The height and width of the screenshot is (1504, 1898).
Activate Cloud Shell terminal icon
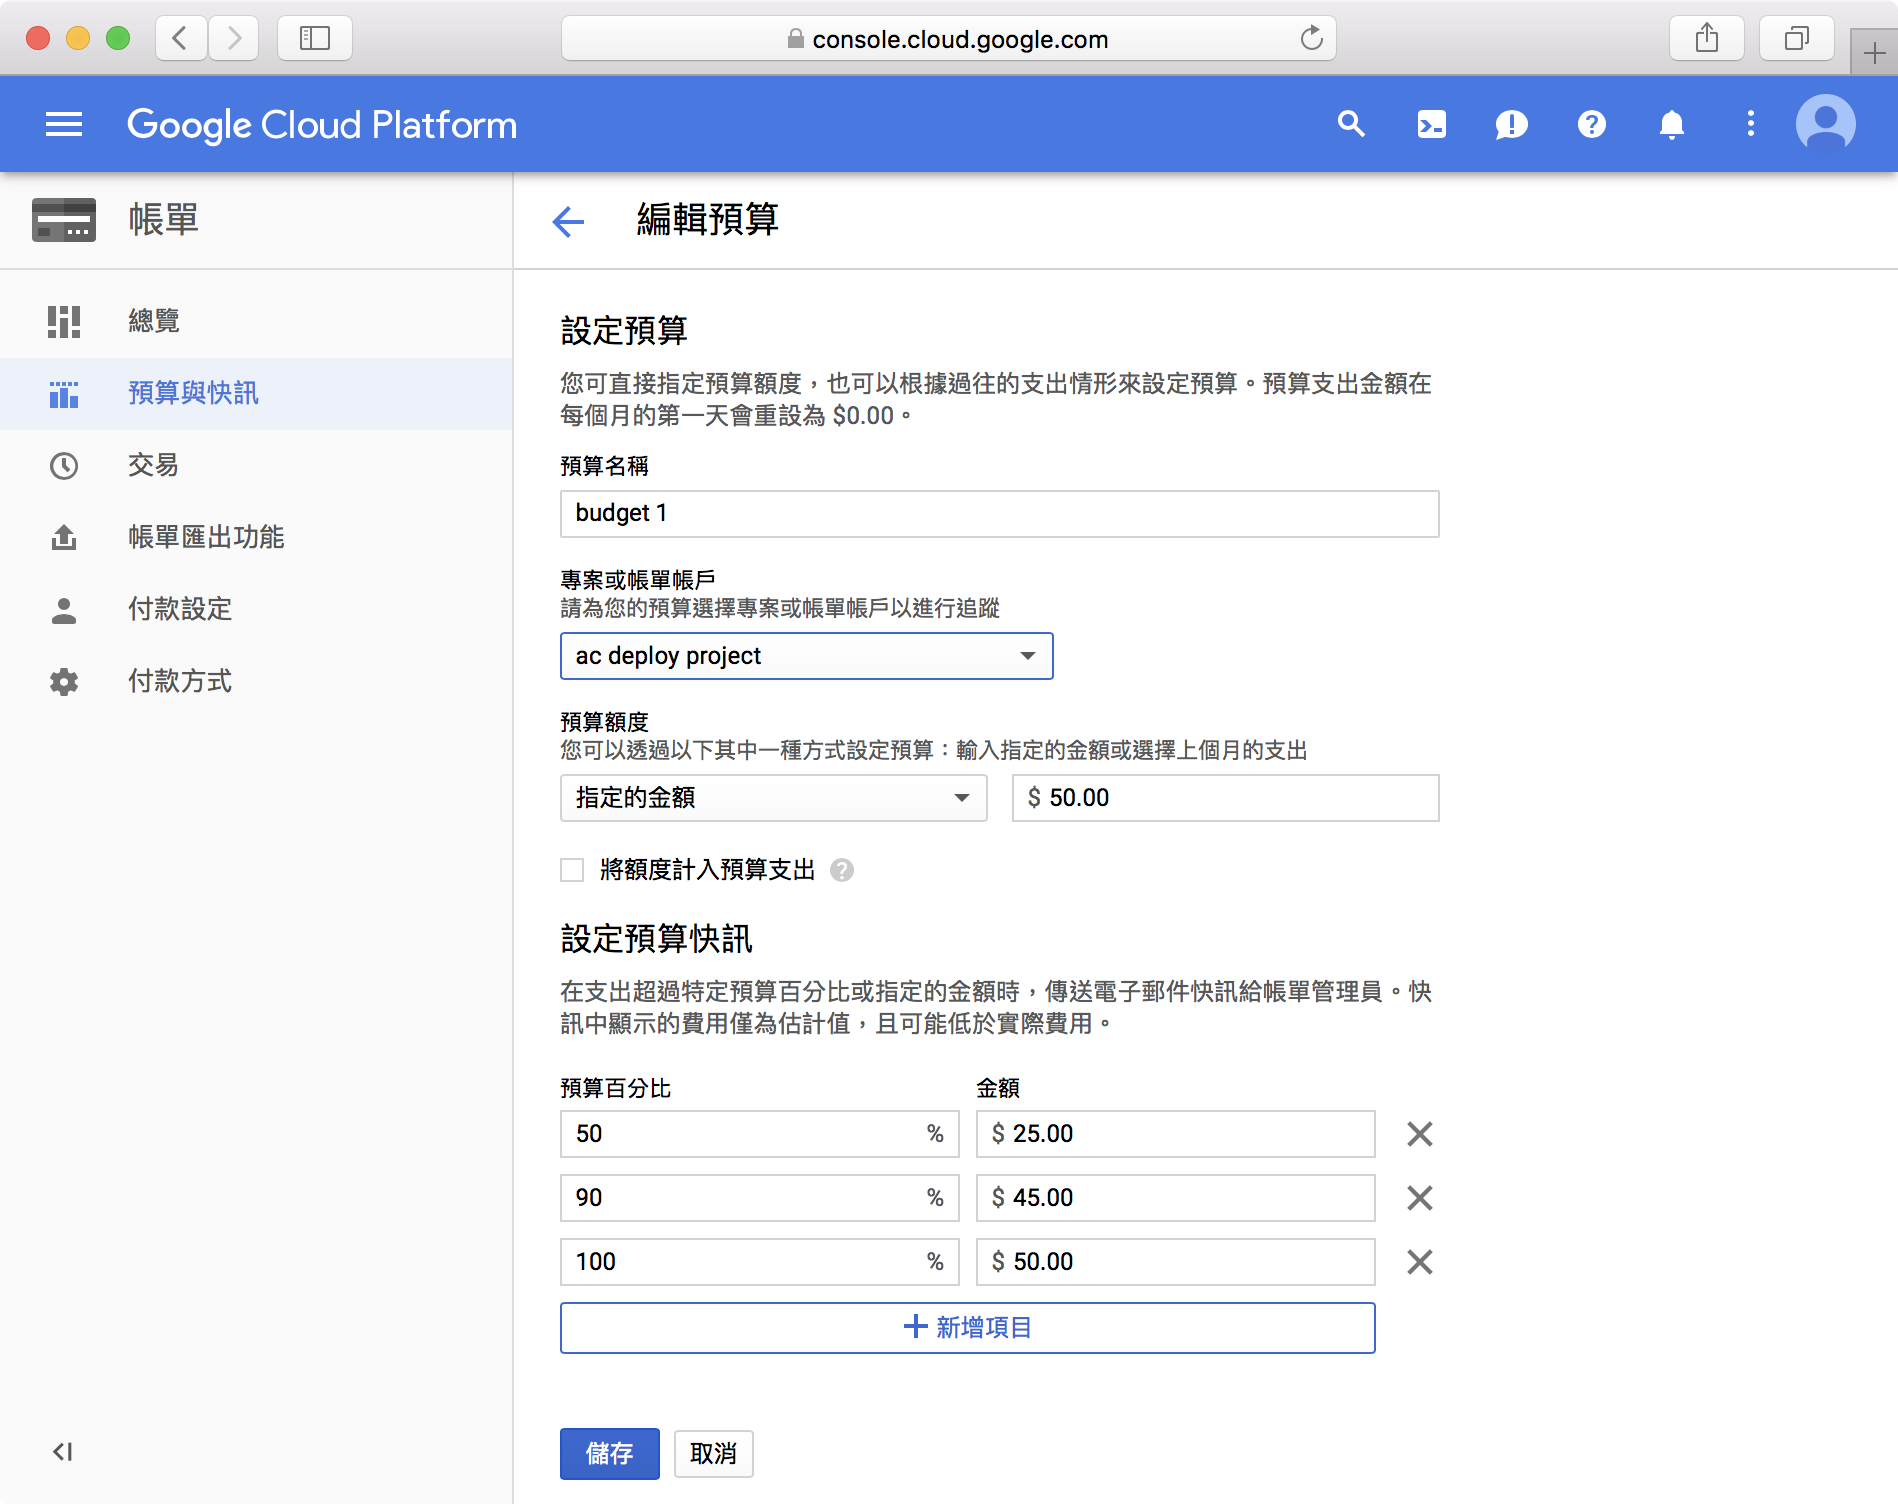(x=1431, y=124)
